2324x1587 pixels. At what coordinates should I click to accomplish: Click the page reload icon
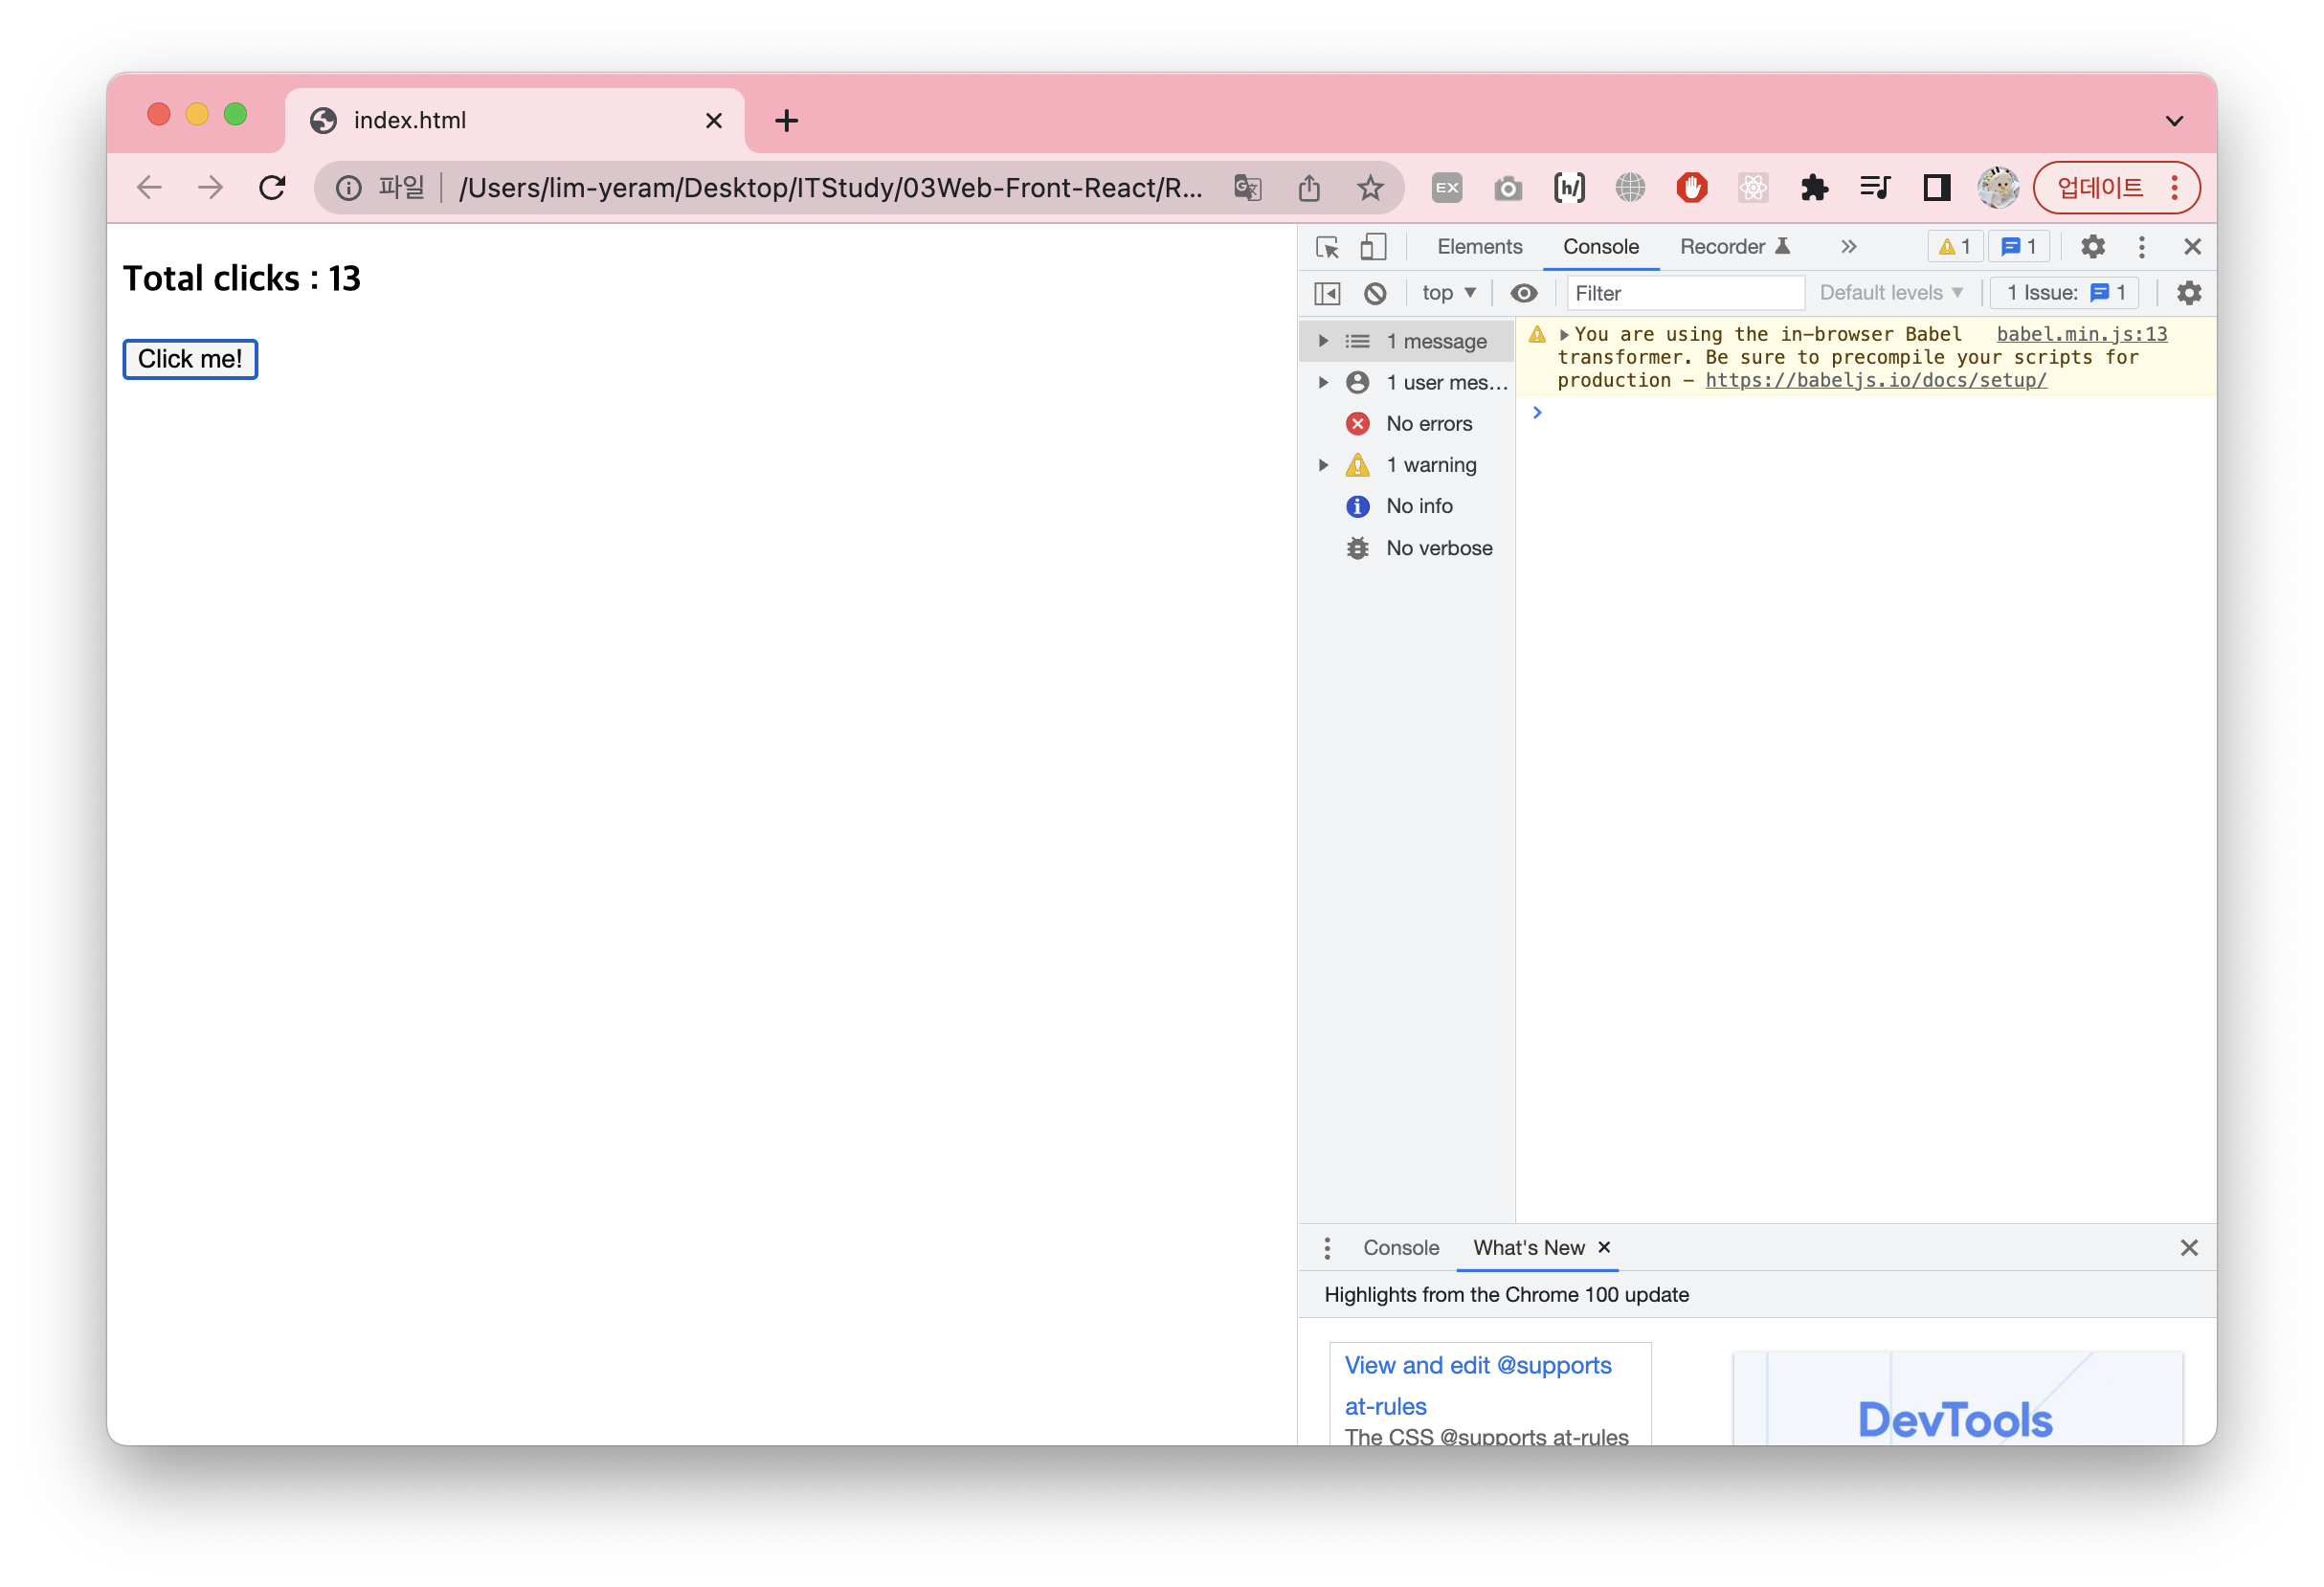tap(272, 188)
